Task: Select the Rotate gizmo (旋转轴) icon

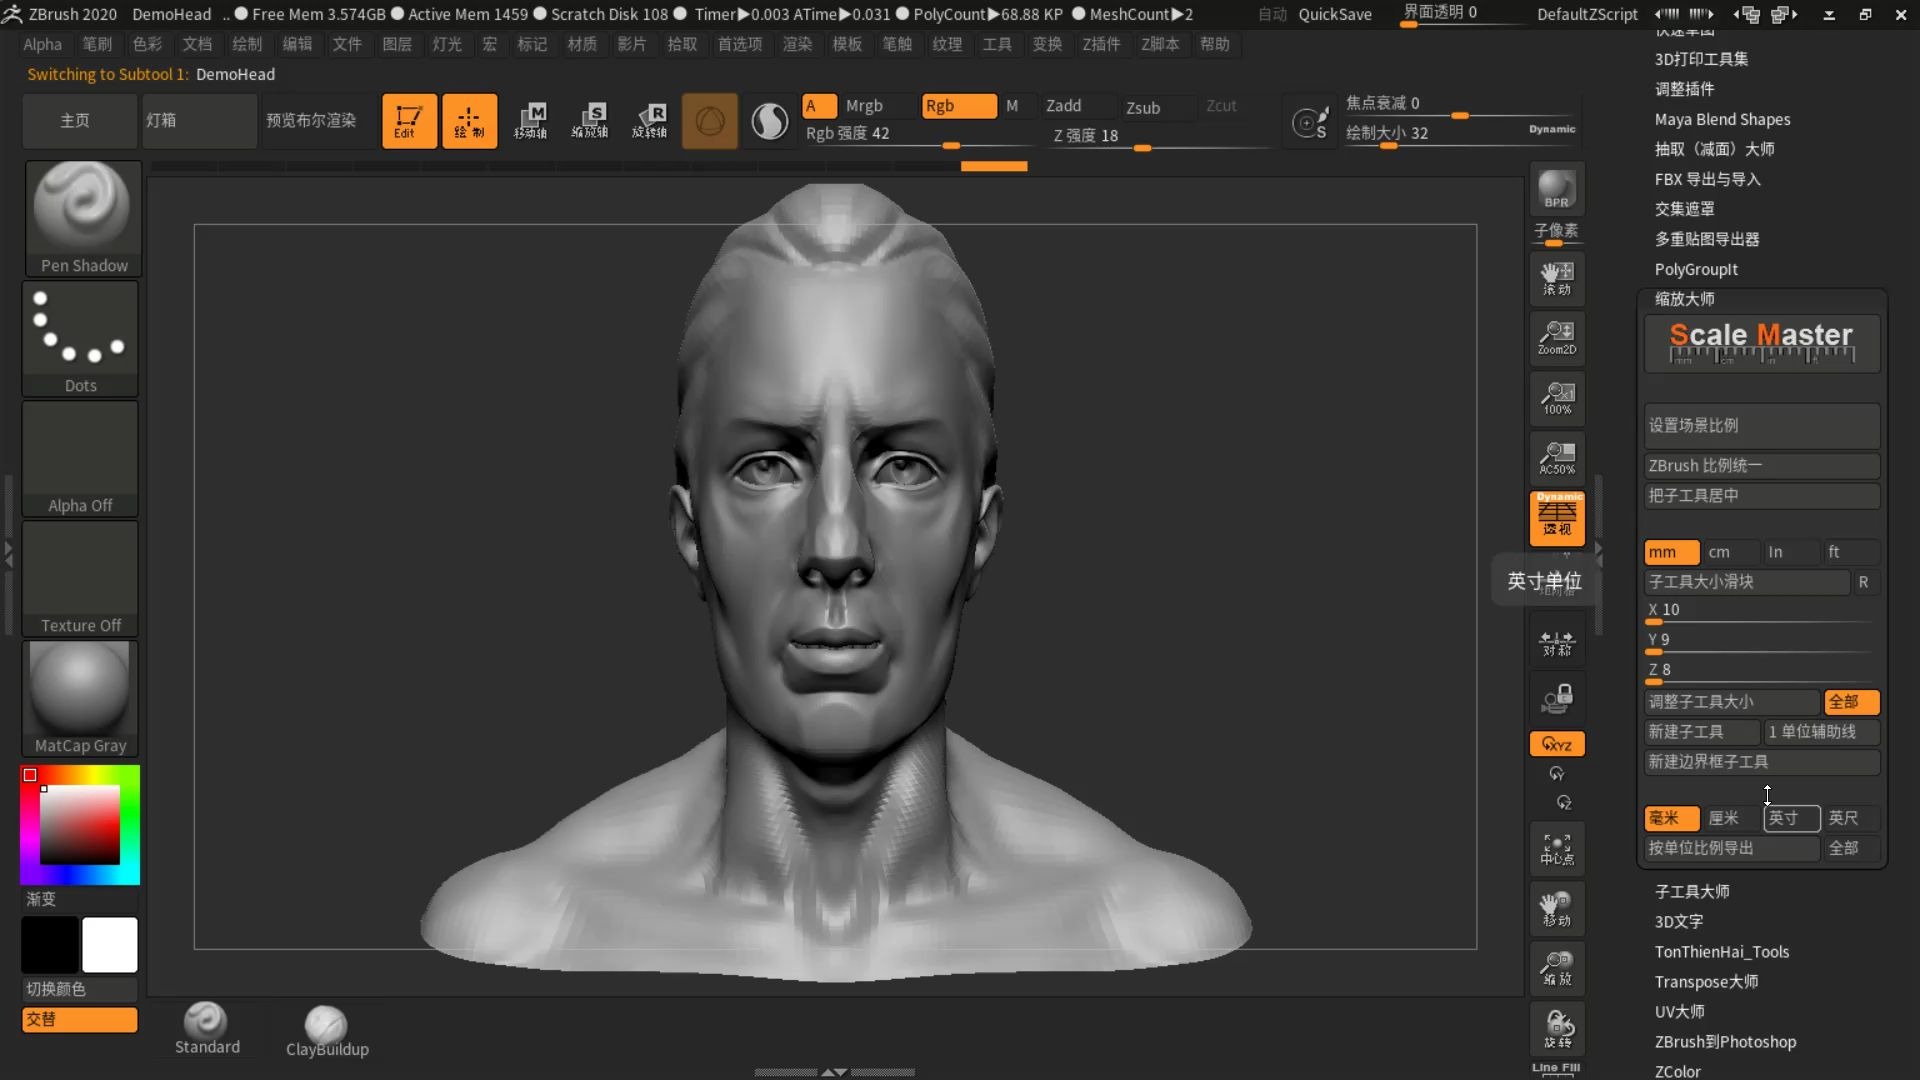Action: 650,120
